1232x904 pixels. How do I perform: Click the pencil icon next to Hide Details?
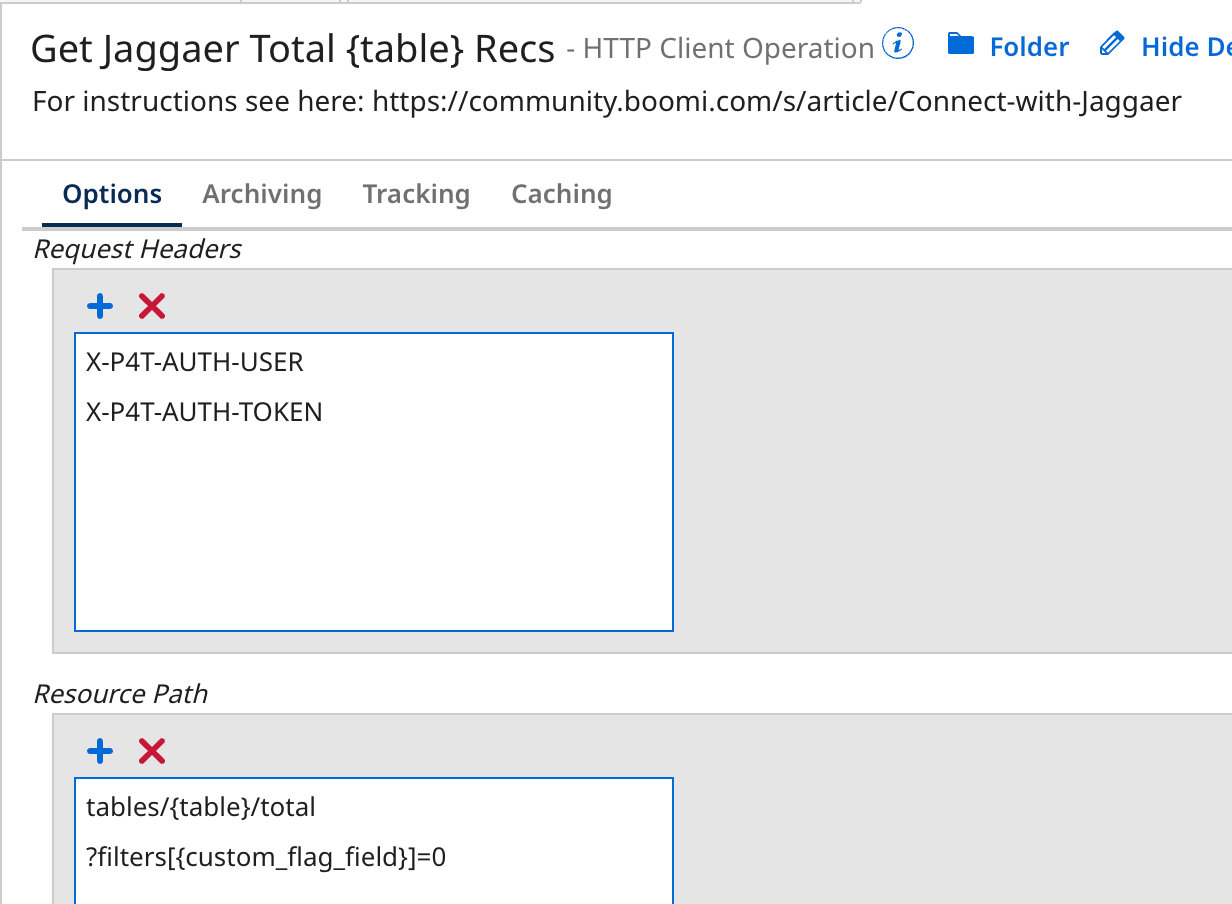pyautogui.click(x=1110, y=45)
